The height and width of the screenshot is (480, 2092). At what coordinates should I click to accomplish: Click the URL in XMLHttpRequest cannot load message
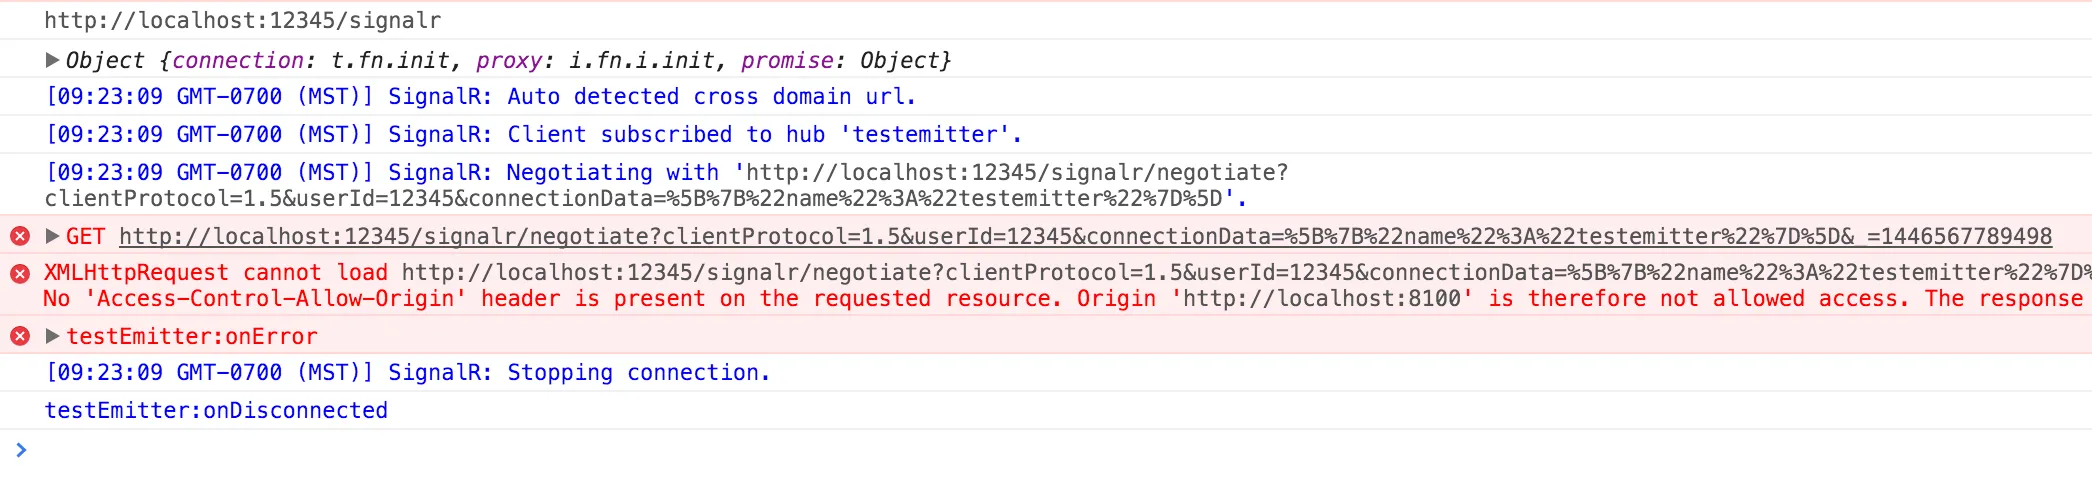tap(1240, 273)
